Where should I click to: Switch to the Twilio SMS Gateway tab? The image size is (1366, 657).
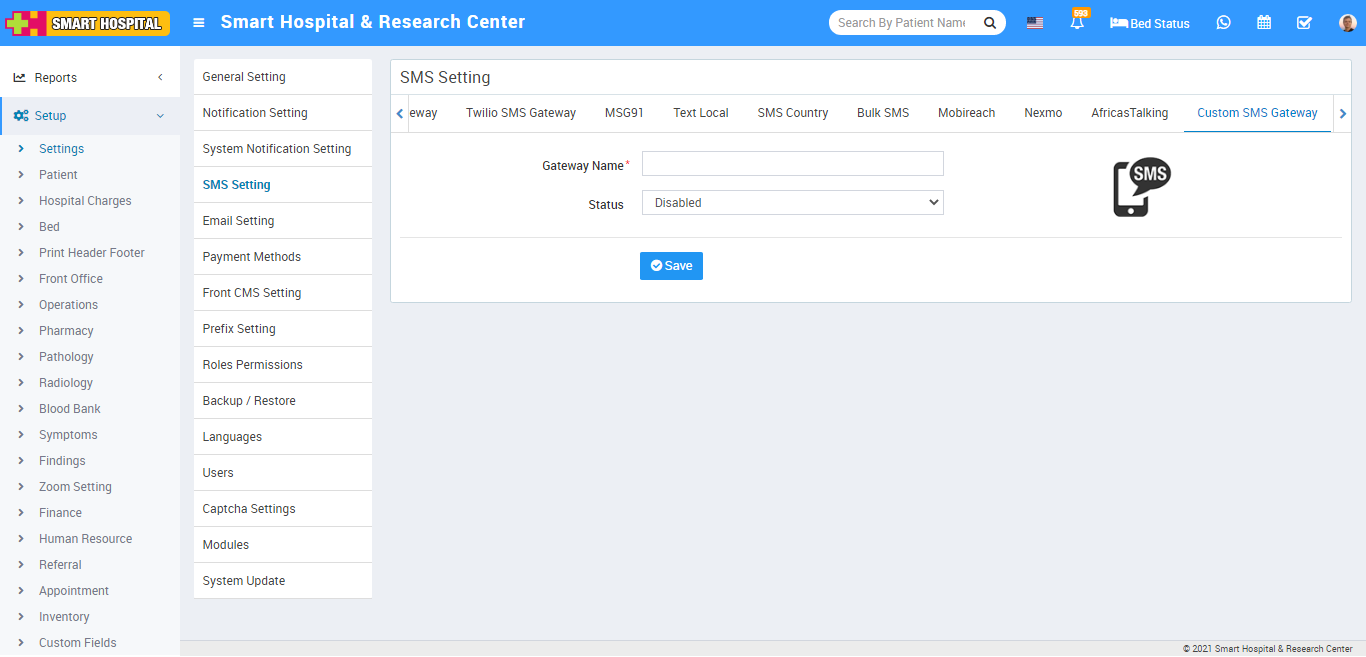(521, 113)
